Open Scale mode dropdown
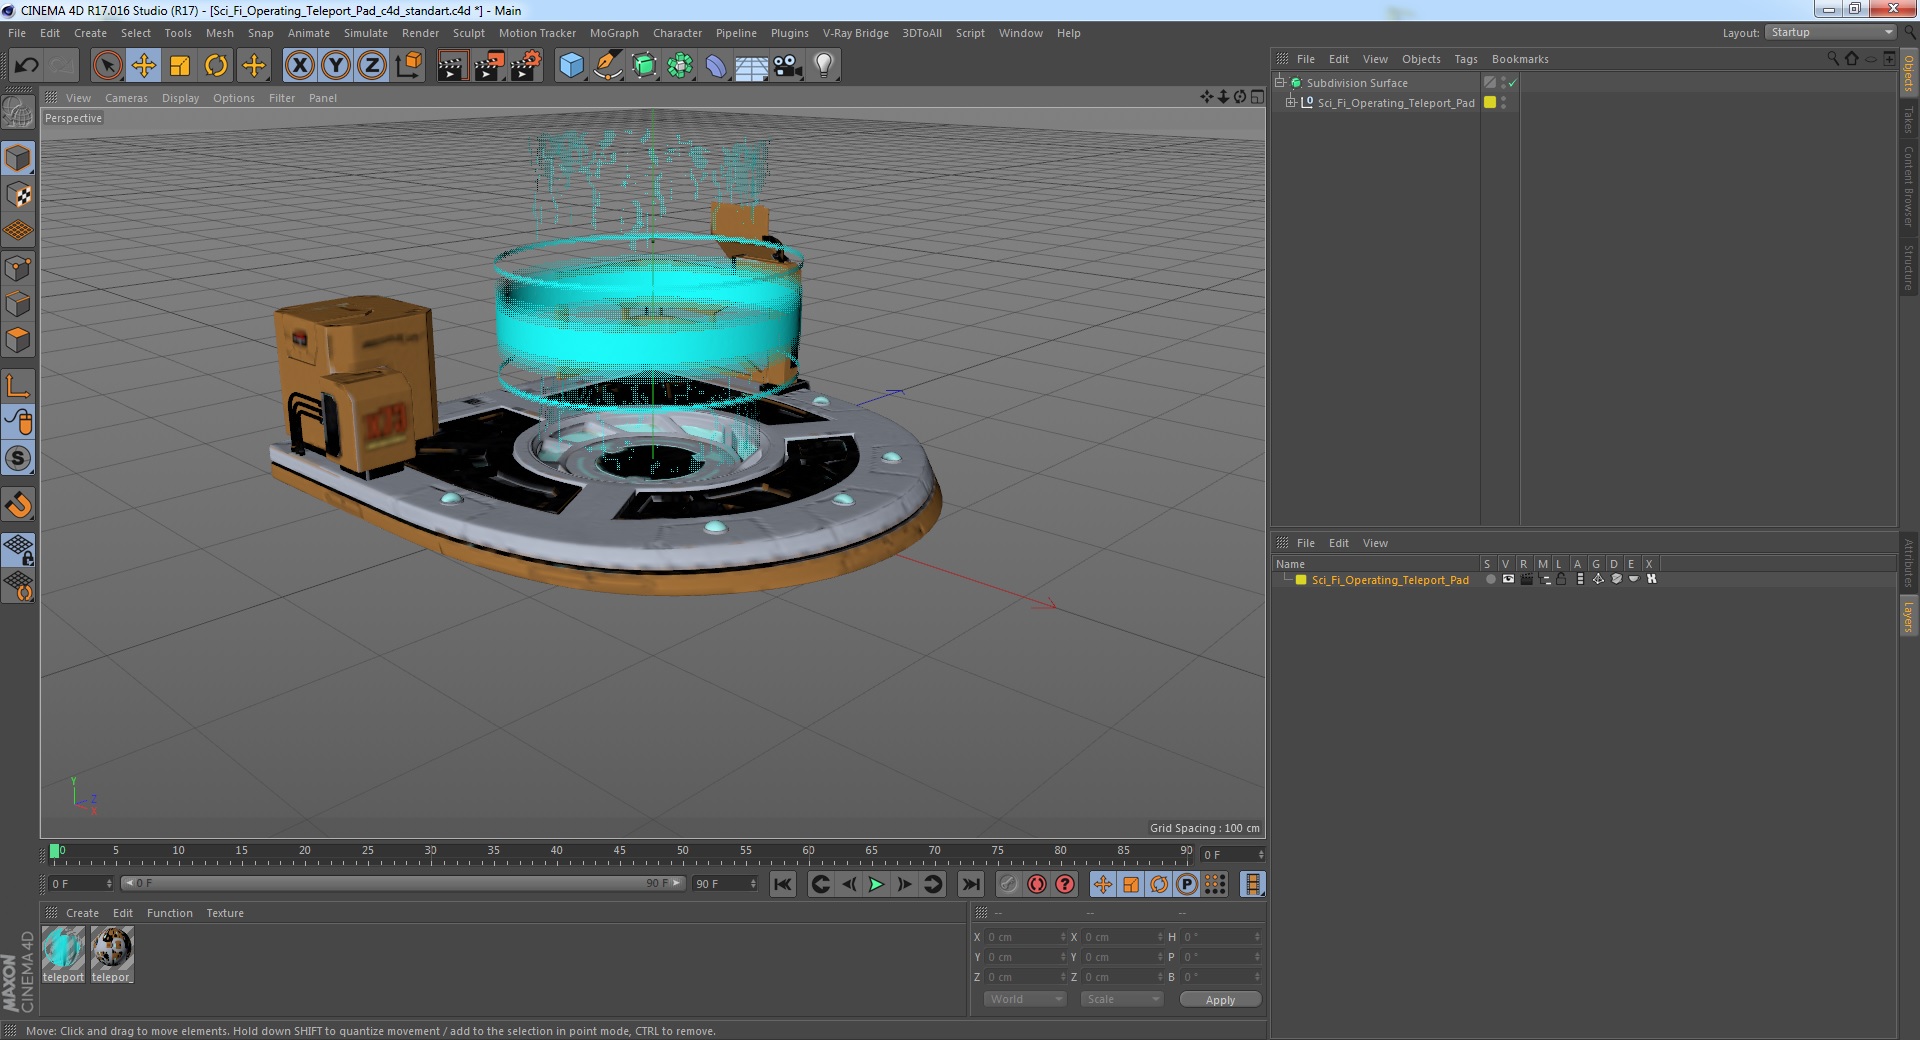 pyautogui.click(x=1121, y=999)
